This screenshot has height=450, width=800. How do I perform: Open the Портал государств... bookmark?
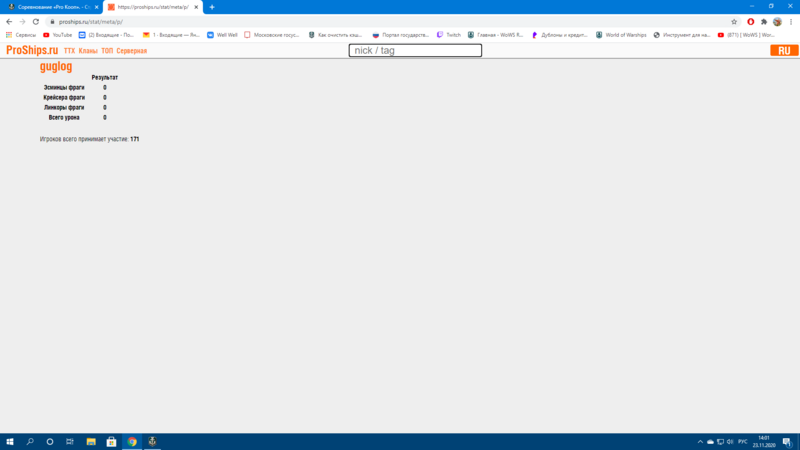click(401, 35)
